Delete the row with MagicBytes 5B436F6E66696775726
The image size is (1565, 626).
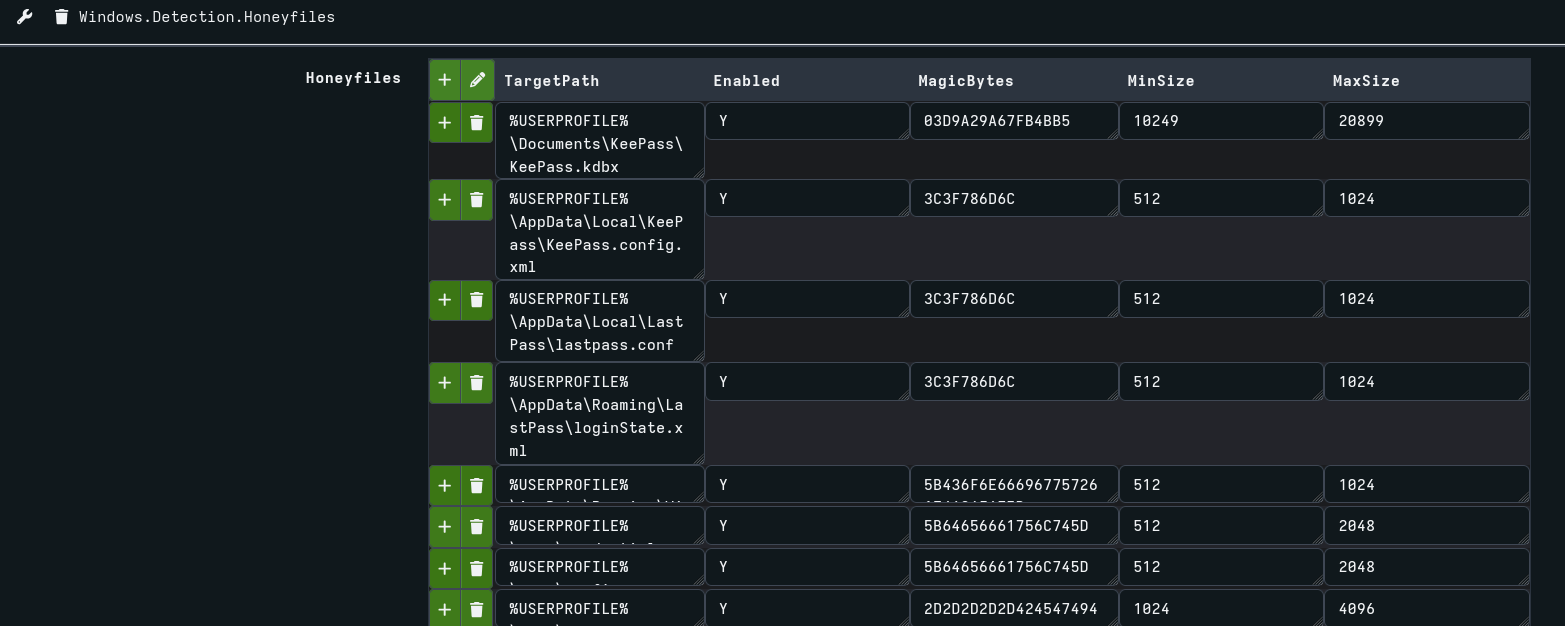pos(476,485)
